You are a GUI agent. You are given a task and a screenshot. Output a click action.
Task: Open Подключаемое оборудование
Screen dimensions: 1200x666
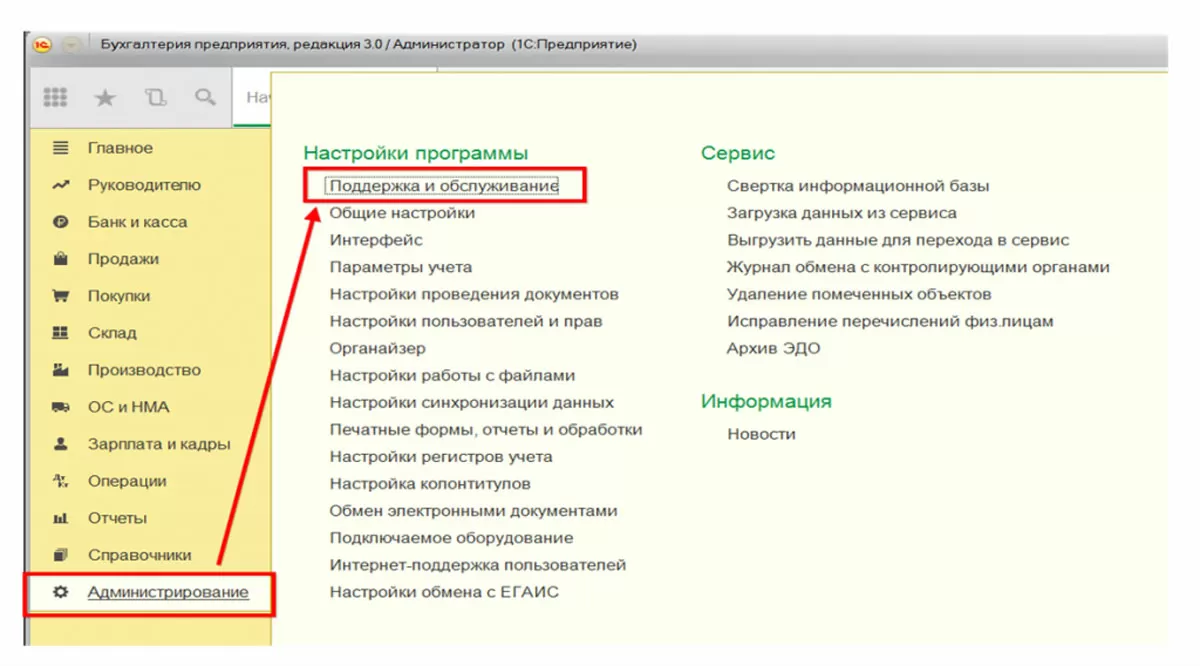452,537
